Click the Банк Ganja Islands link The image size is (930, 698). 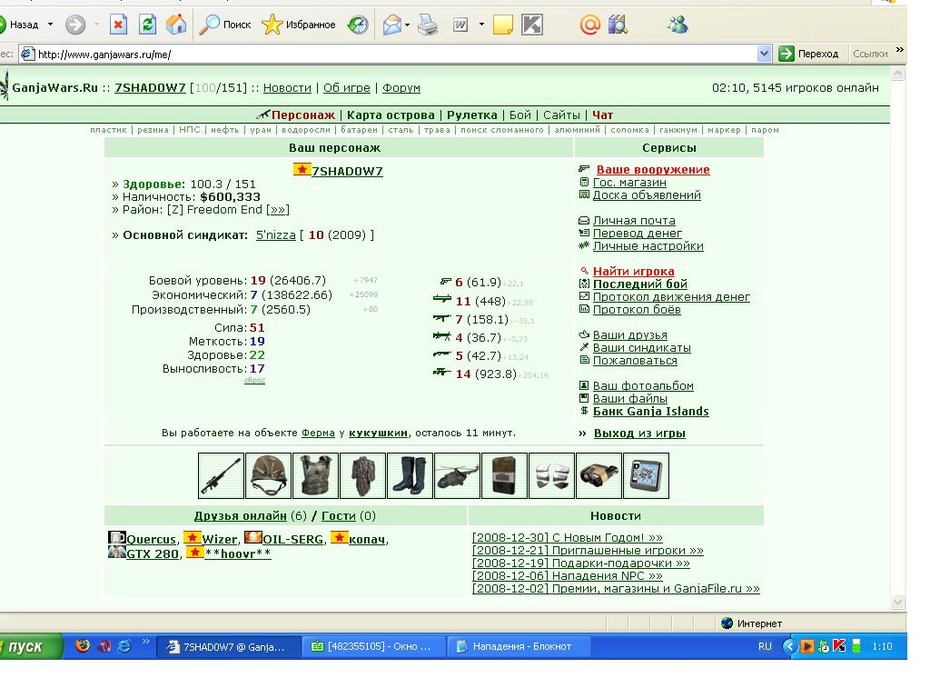click(x=651, y=412)
